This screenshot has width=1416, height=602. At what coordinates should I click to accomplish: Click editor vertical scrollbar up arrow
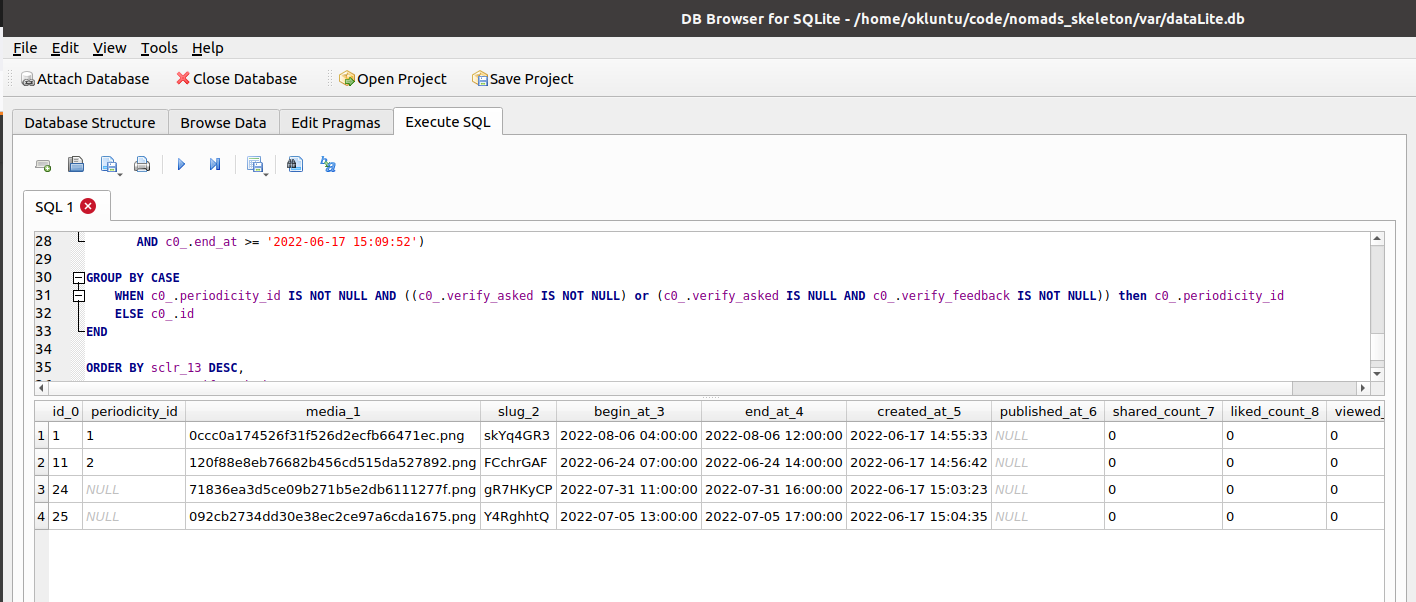[x=1377, y=239]
